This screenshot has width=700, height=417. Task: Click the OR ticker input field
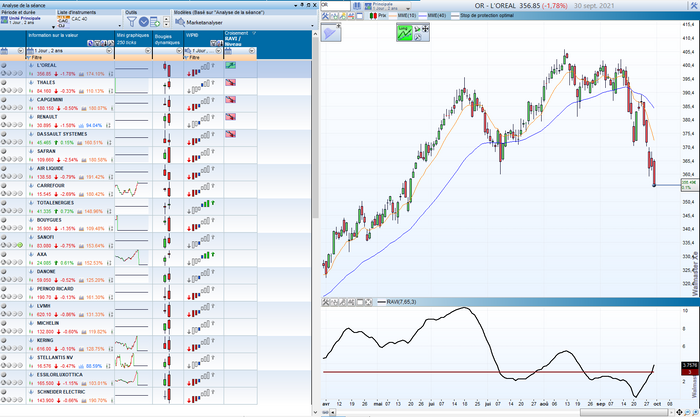pyautogui.click(x=335, y=6)
